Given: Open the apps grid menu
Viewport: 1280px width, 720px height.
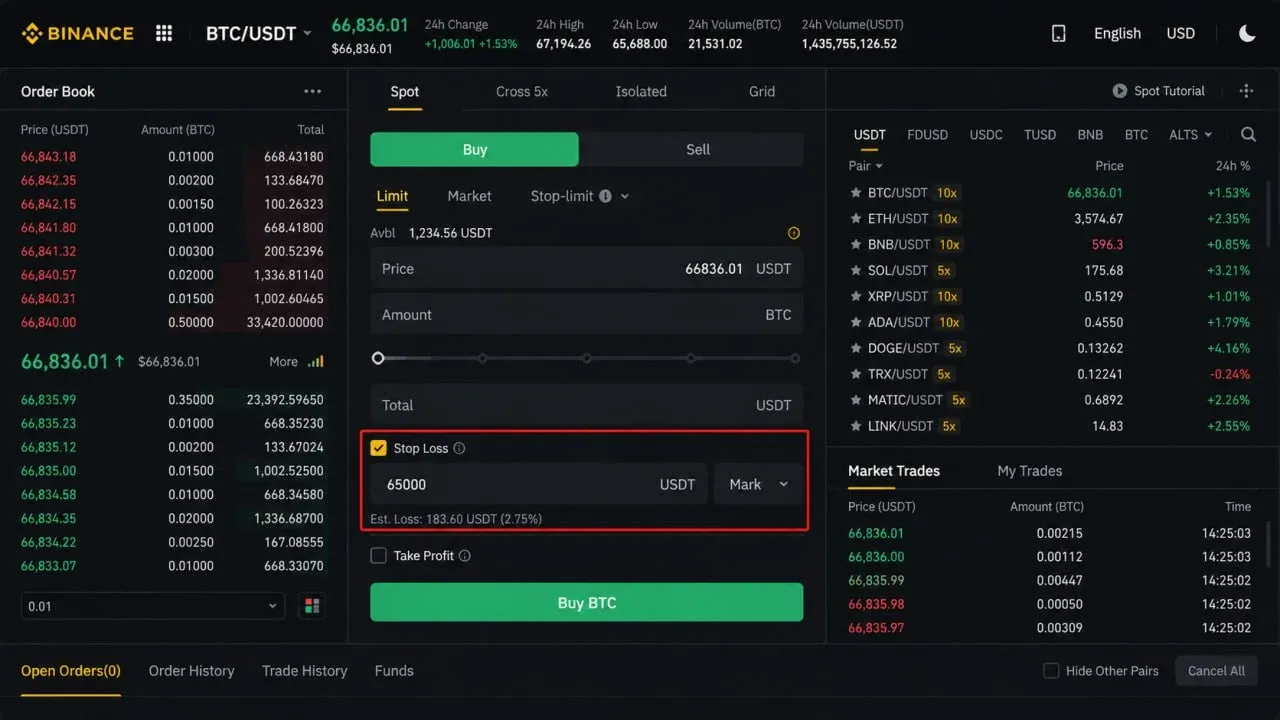Looking at the screenshot, I should [164, 33].
